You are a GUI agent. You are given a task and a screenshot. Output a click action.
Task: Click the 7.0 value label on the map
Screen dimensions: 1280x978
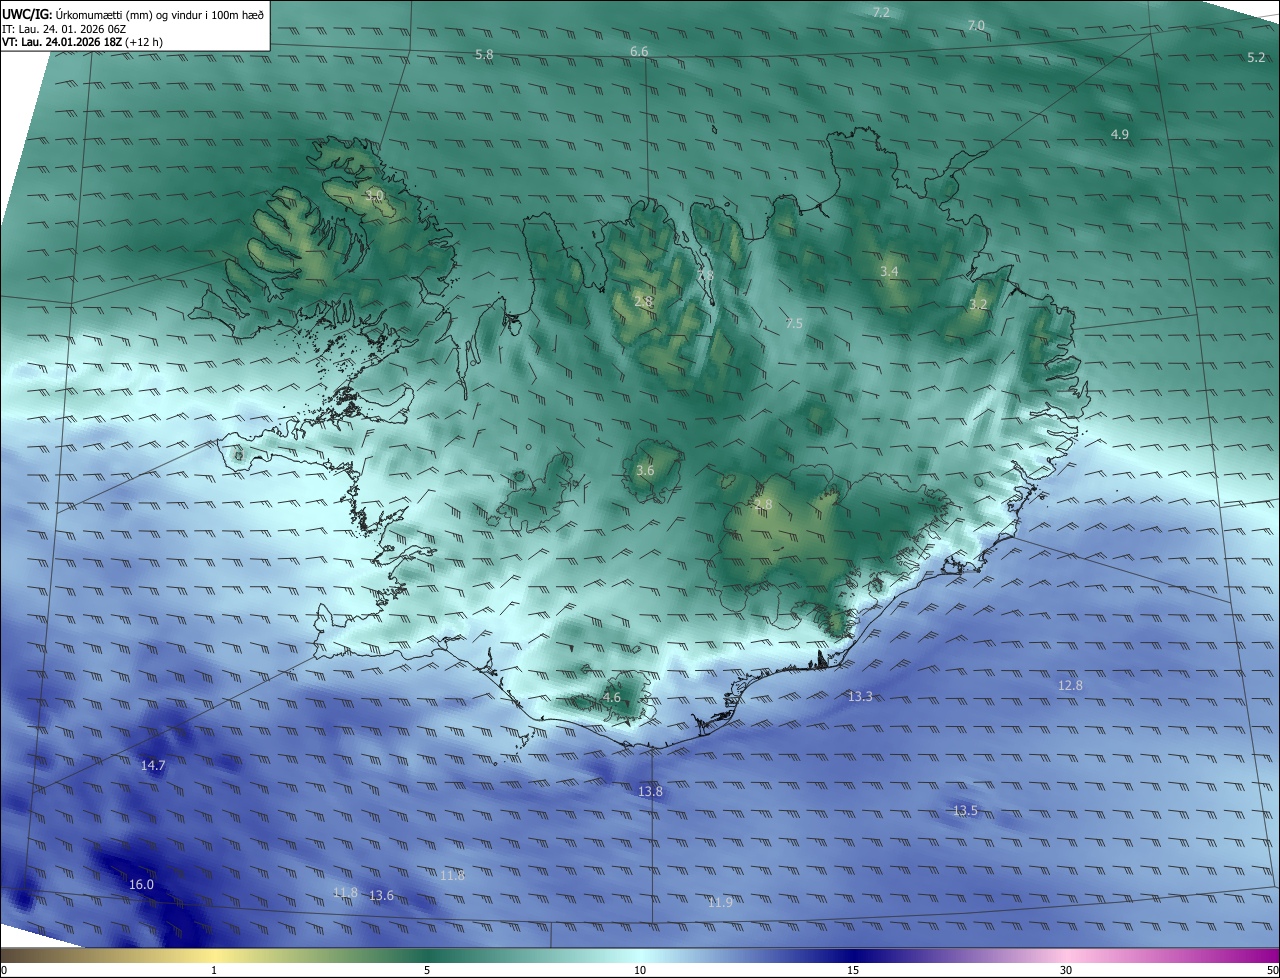click(x=976, y=25)
